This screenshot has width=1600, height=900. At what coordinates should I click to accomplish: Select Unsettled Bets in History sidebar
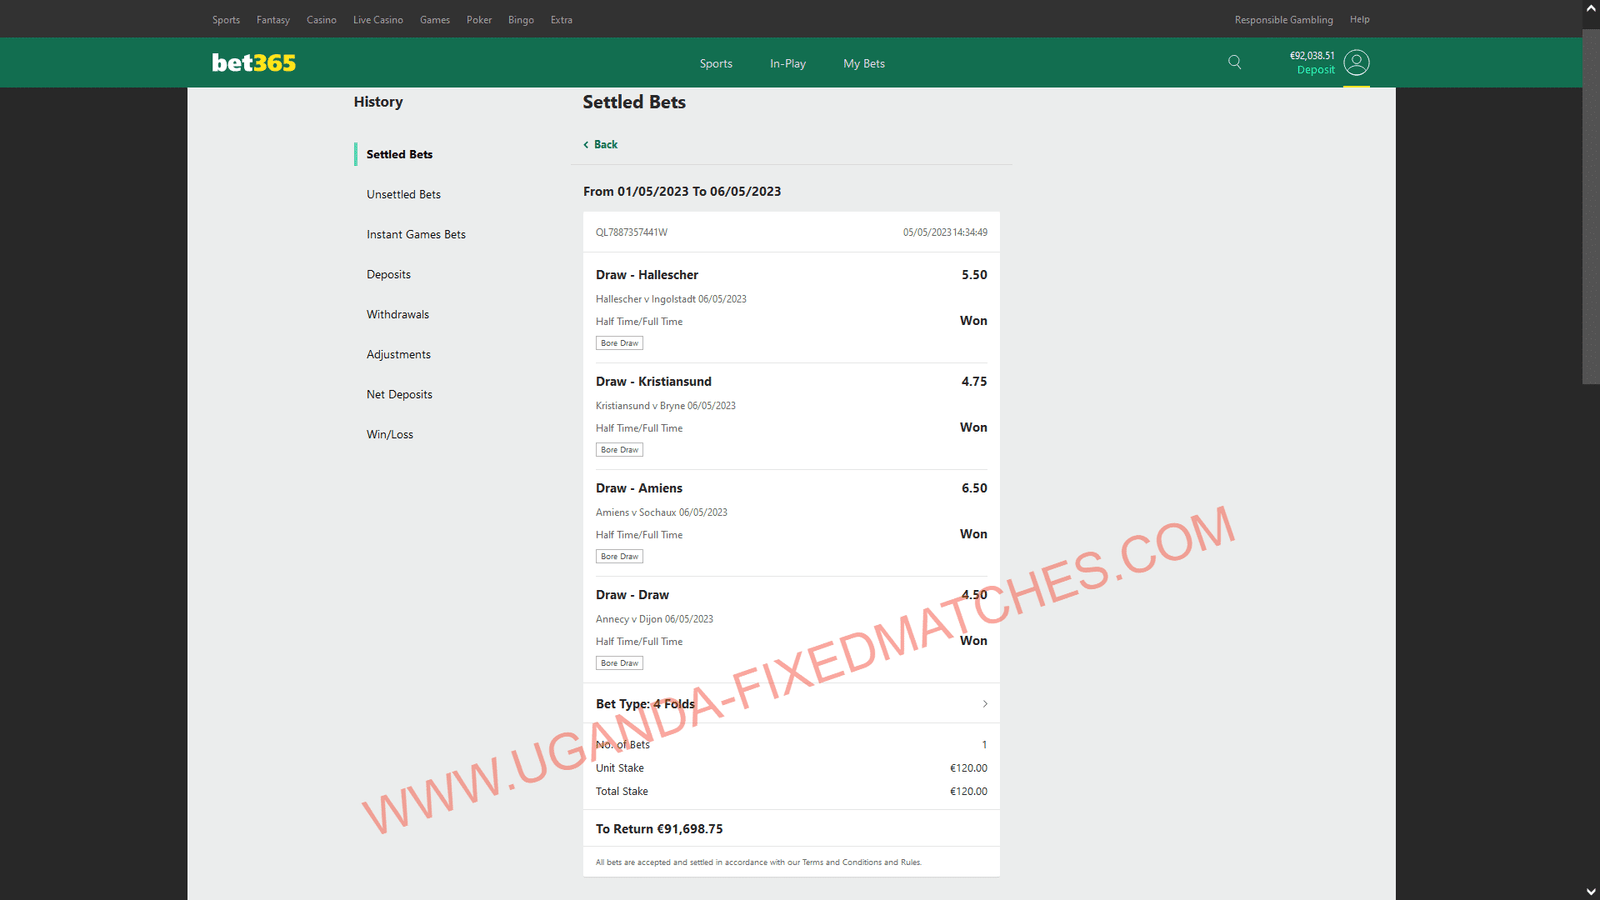point(403,195)
